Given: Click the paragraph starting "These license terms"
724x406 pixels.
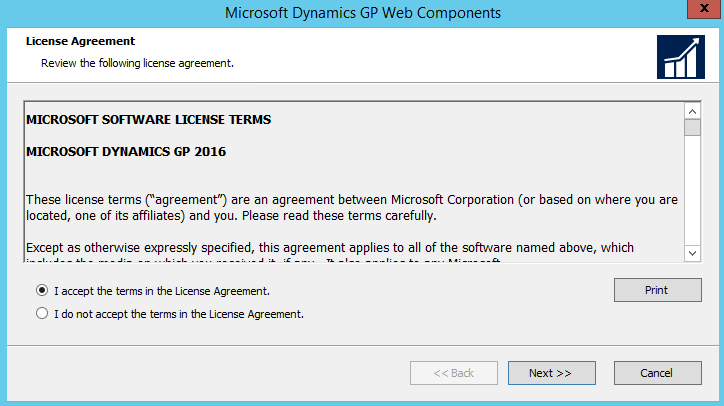Looking at the screenshot, I should [x=350, y=207].
